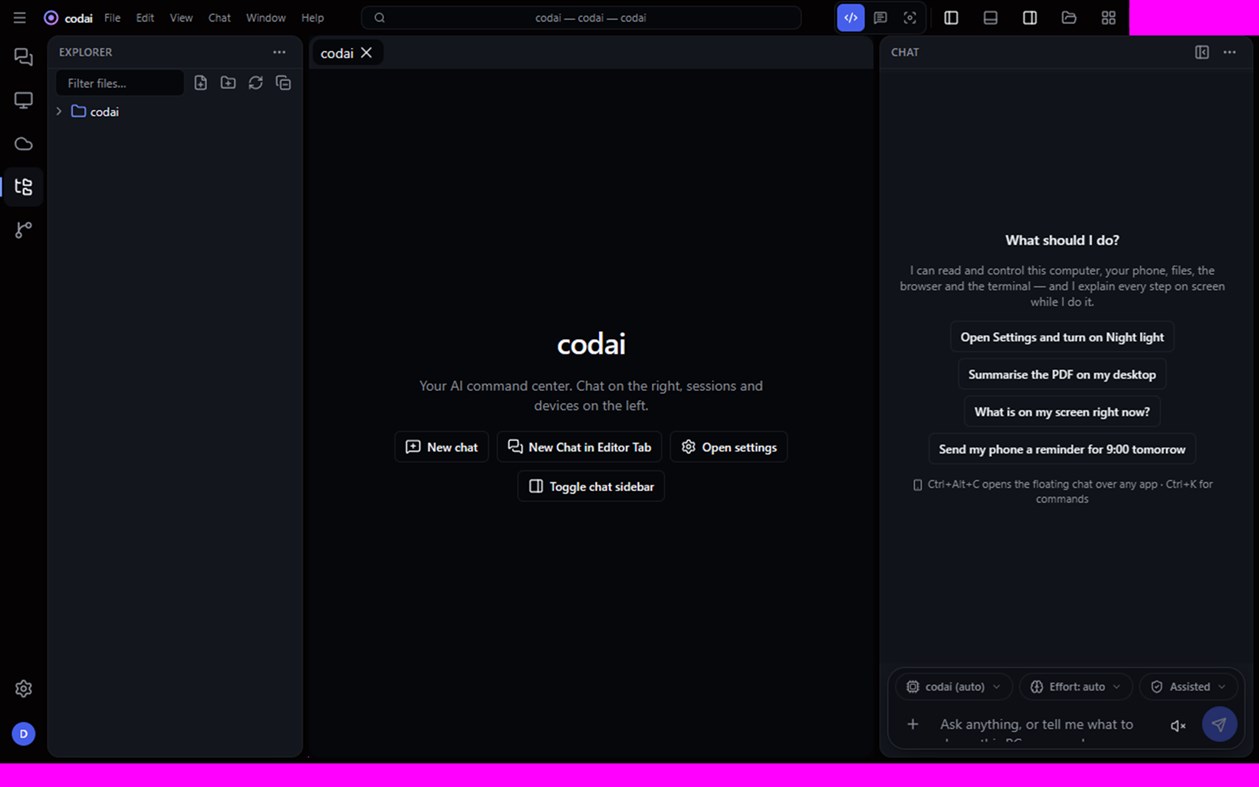This screenshot has height=787, width=1259.
Task: Choose 'Open Settings and turn on Night light' suggestion
Action: point(1062,337)
